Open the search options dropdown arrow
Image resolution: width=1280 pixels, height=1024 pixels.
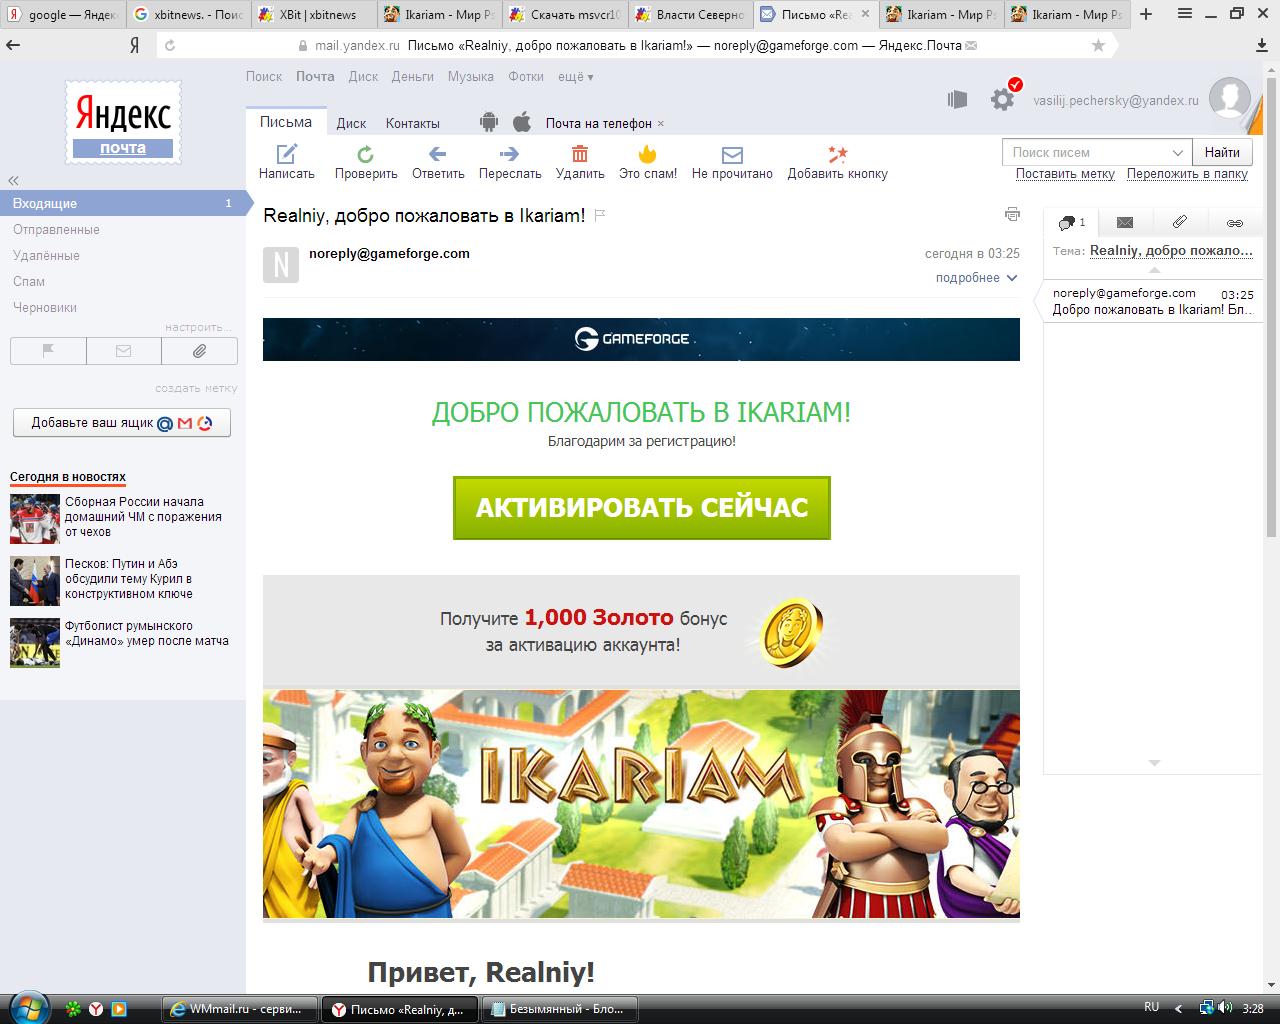[1177, 153]
